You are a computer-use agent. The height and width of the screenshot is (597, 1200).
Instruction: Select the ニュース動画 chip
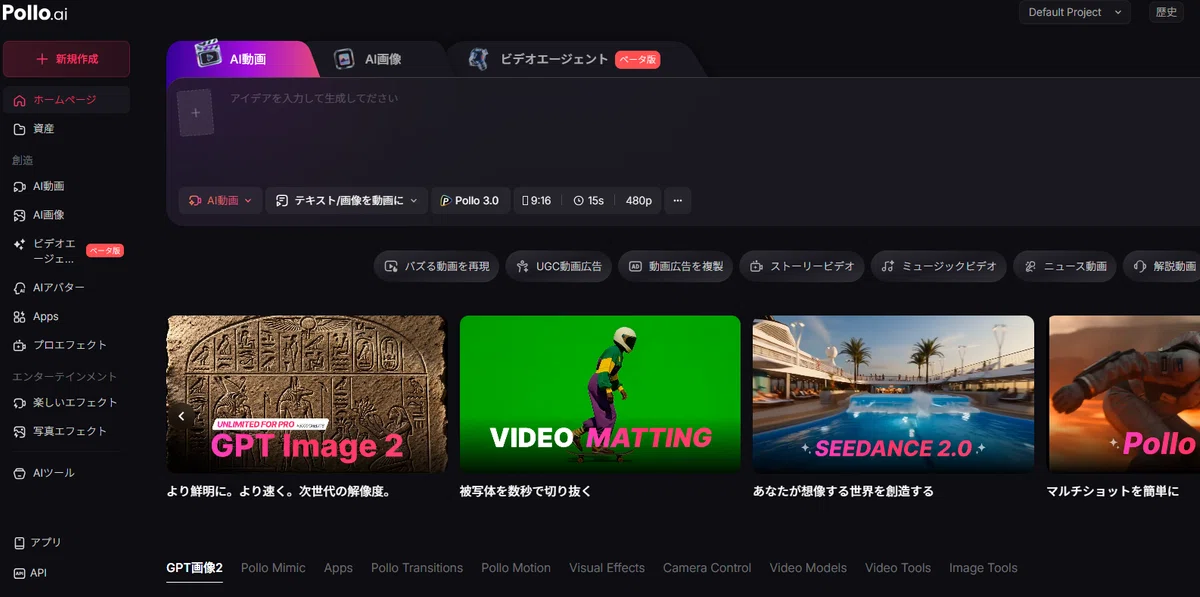pos(1065,266)
